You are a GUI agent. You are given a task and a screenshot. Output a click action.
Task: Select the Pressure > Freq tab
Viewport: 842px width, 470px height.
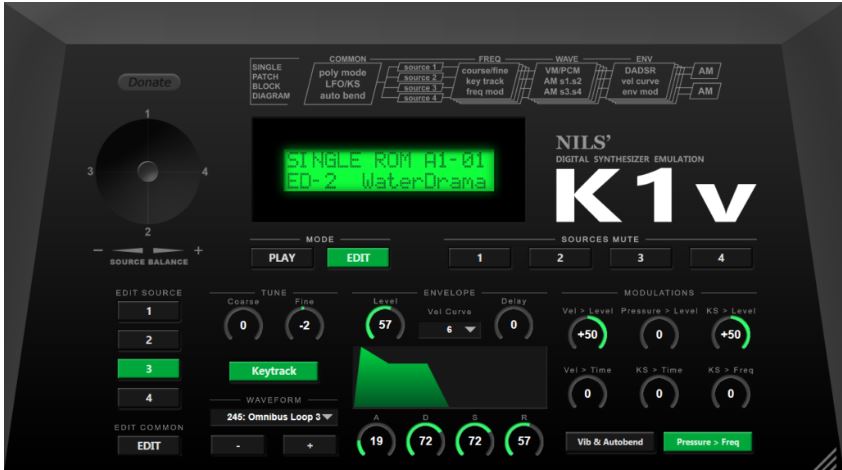[x=708, y=442]
